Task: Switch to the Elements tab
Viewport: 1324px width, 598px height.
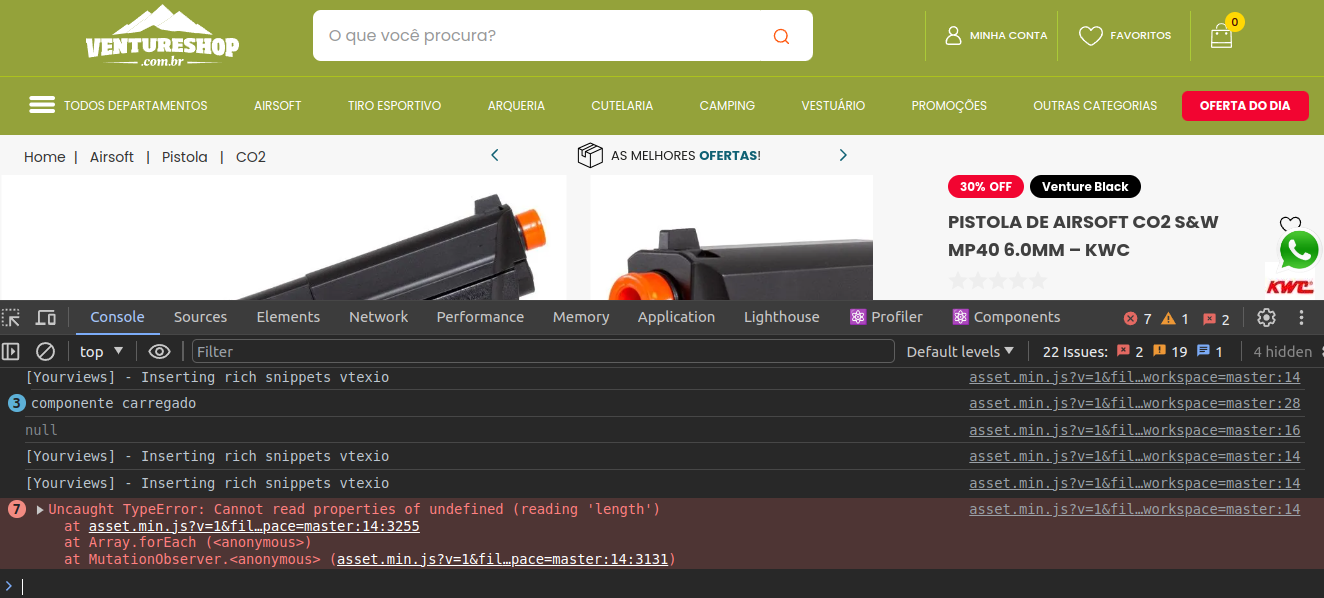Action: [x=288, y=317]
